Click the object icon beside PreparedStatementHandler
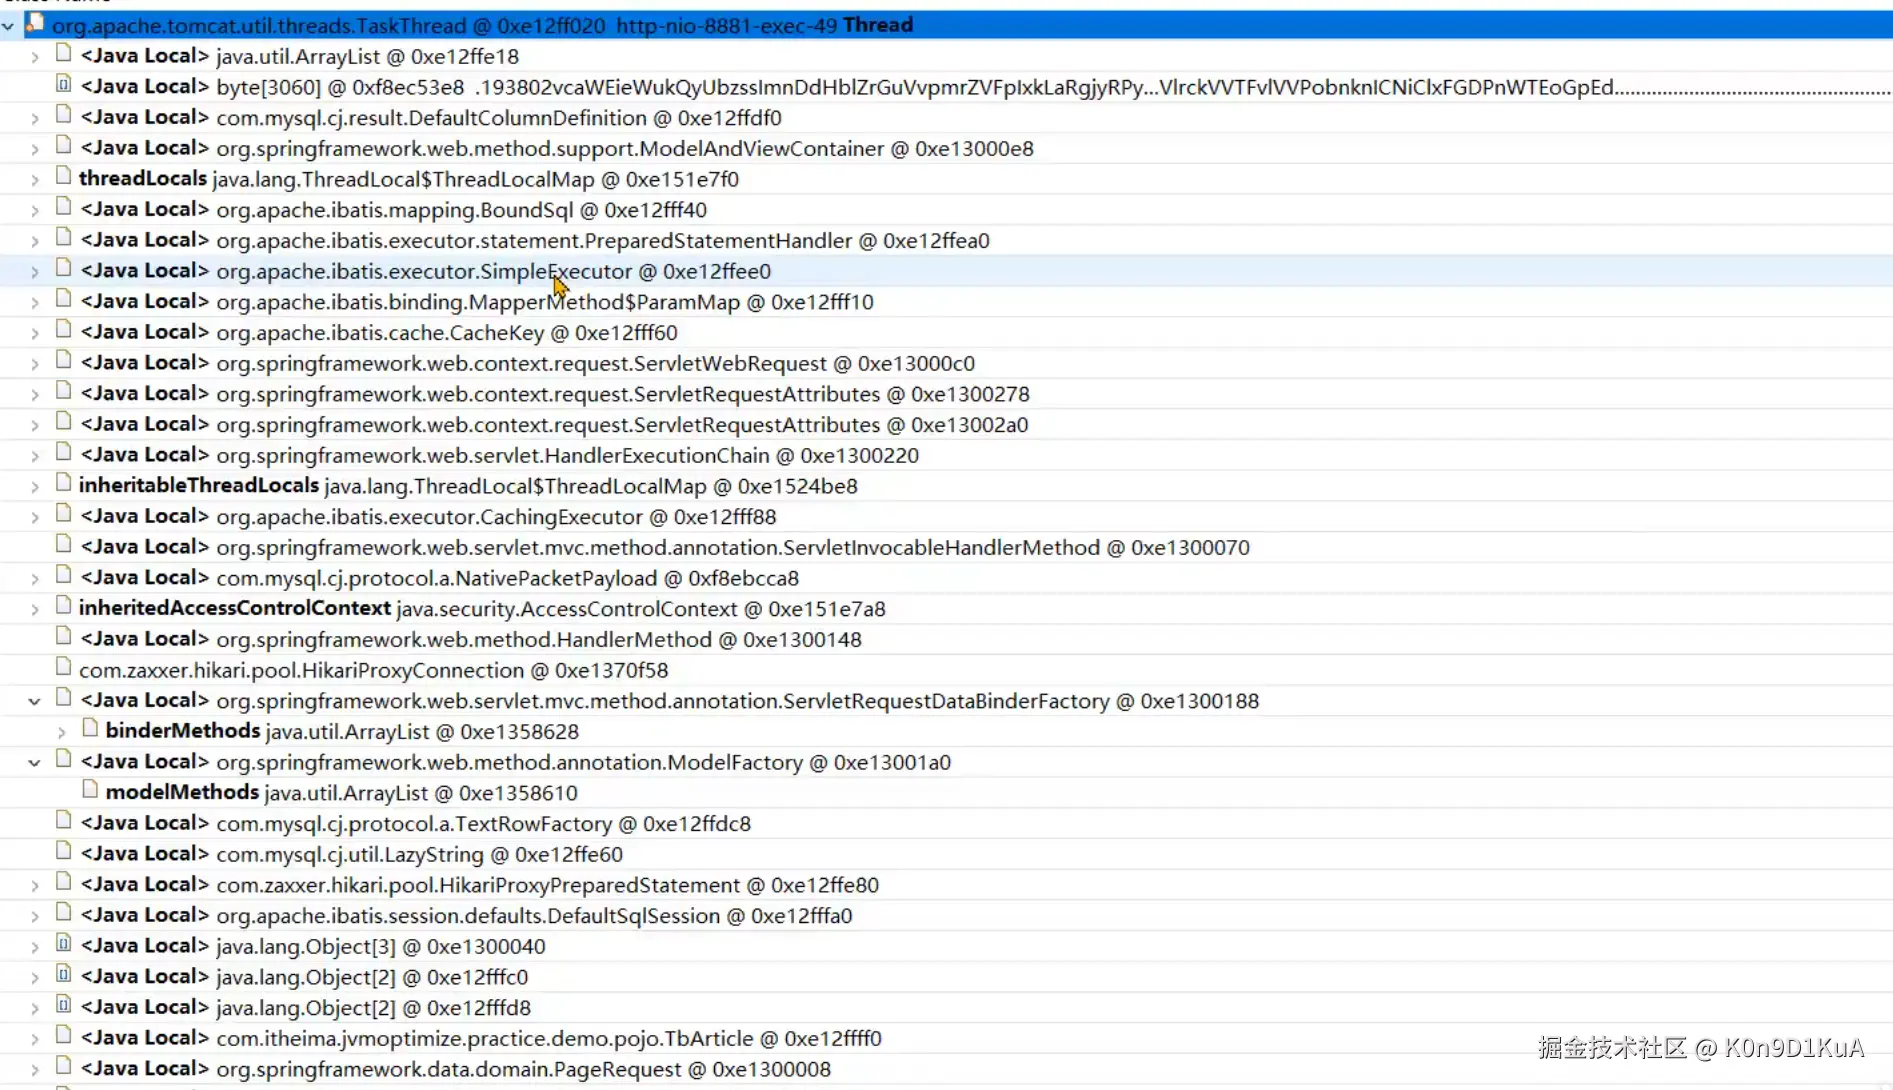 (x=63, y=237)
